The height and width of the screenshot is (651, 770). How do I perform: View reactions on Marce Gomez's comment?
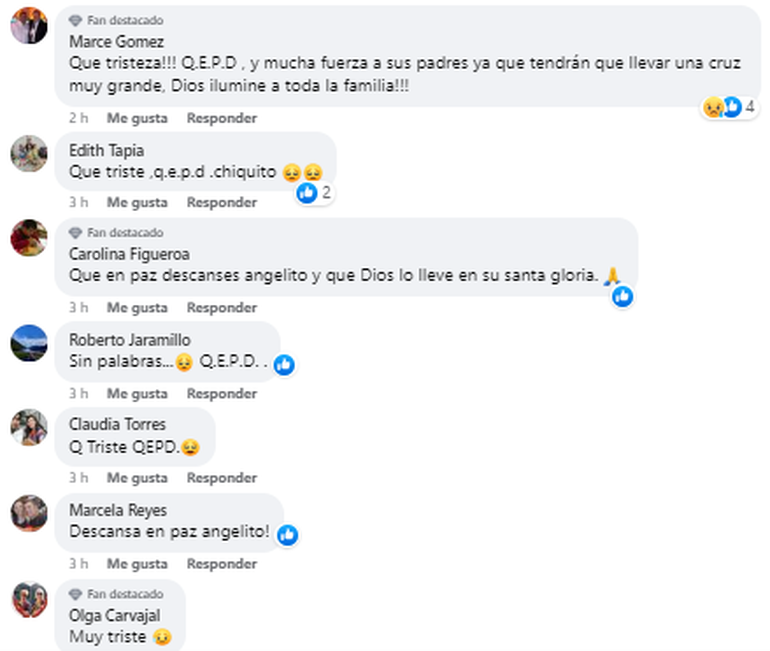click(730, 107)
